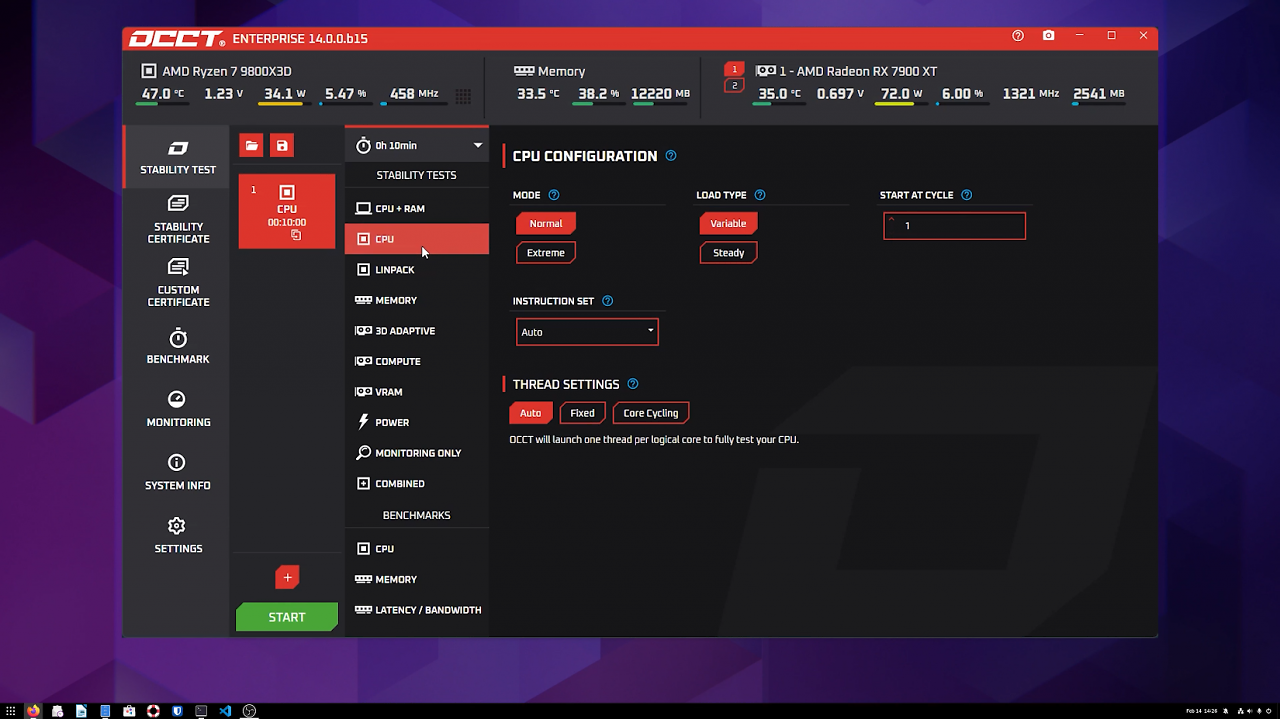Open the help icon in title bar
This screenshot has height=719, width=1280.
click(x=1018, y=36)
